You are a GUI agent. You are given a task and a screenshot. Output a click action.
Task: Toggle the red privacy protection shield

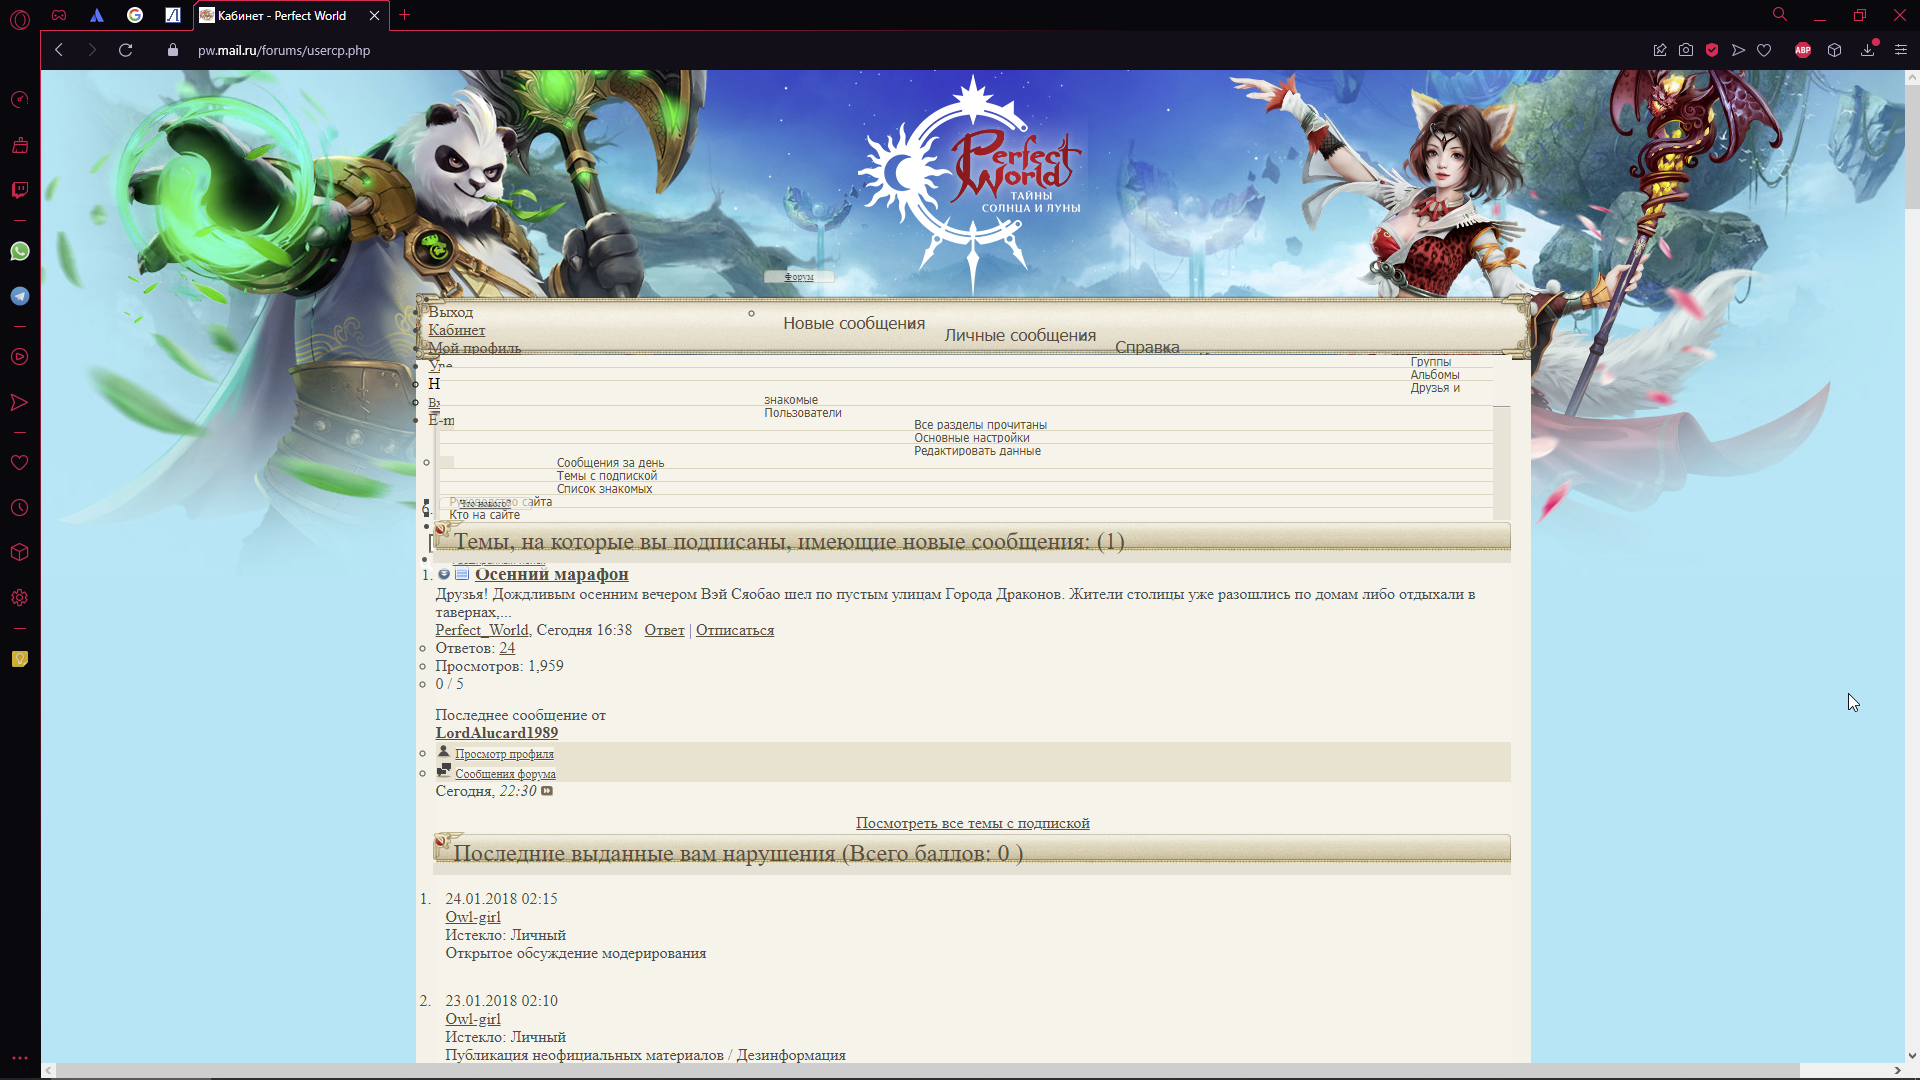click(1712, 50)
